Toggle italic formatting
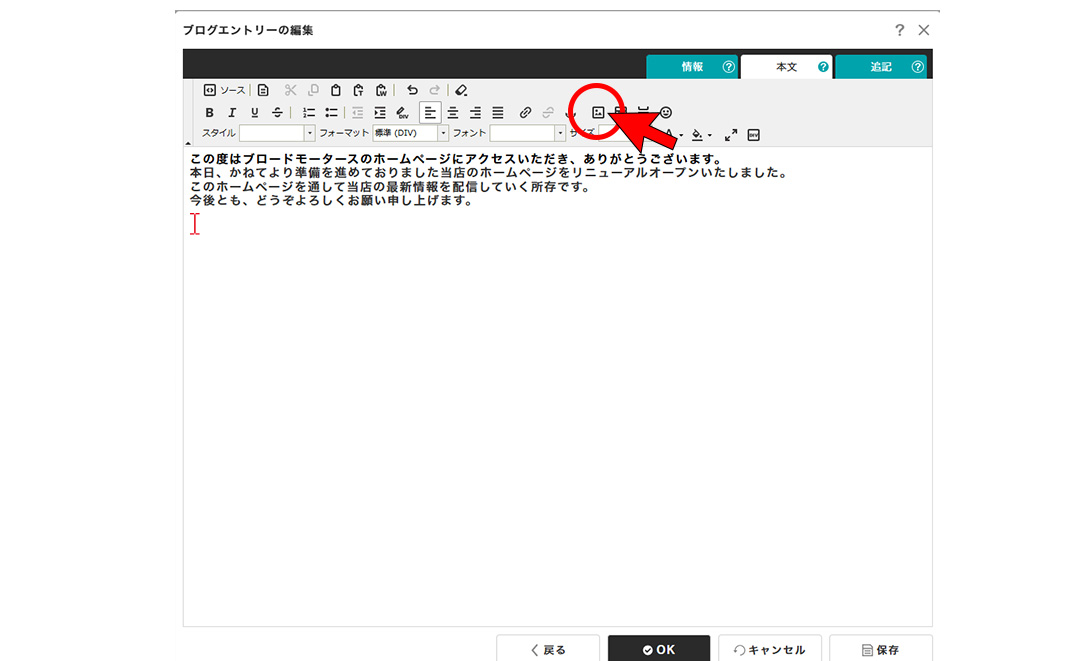Image resolution: width=1088 pixels, height=661 pixels. tap(232, 113)
